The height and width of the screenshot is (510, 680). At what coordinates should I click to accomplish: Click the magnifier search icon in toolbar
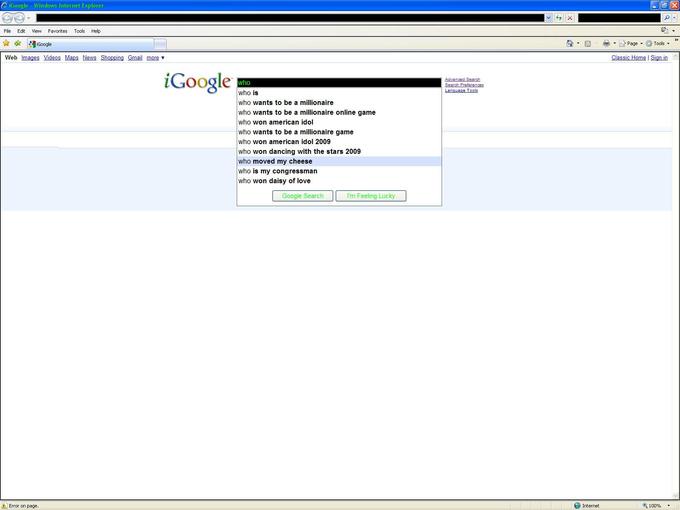tap(667, 18)
